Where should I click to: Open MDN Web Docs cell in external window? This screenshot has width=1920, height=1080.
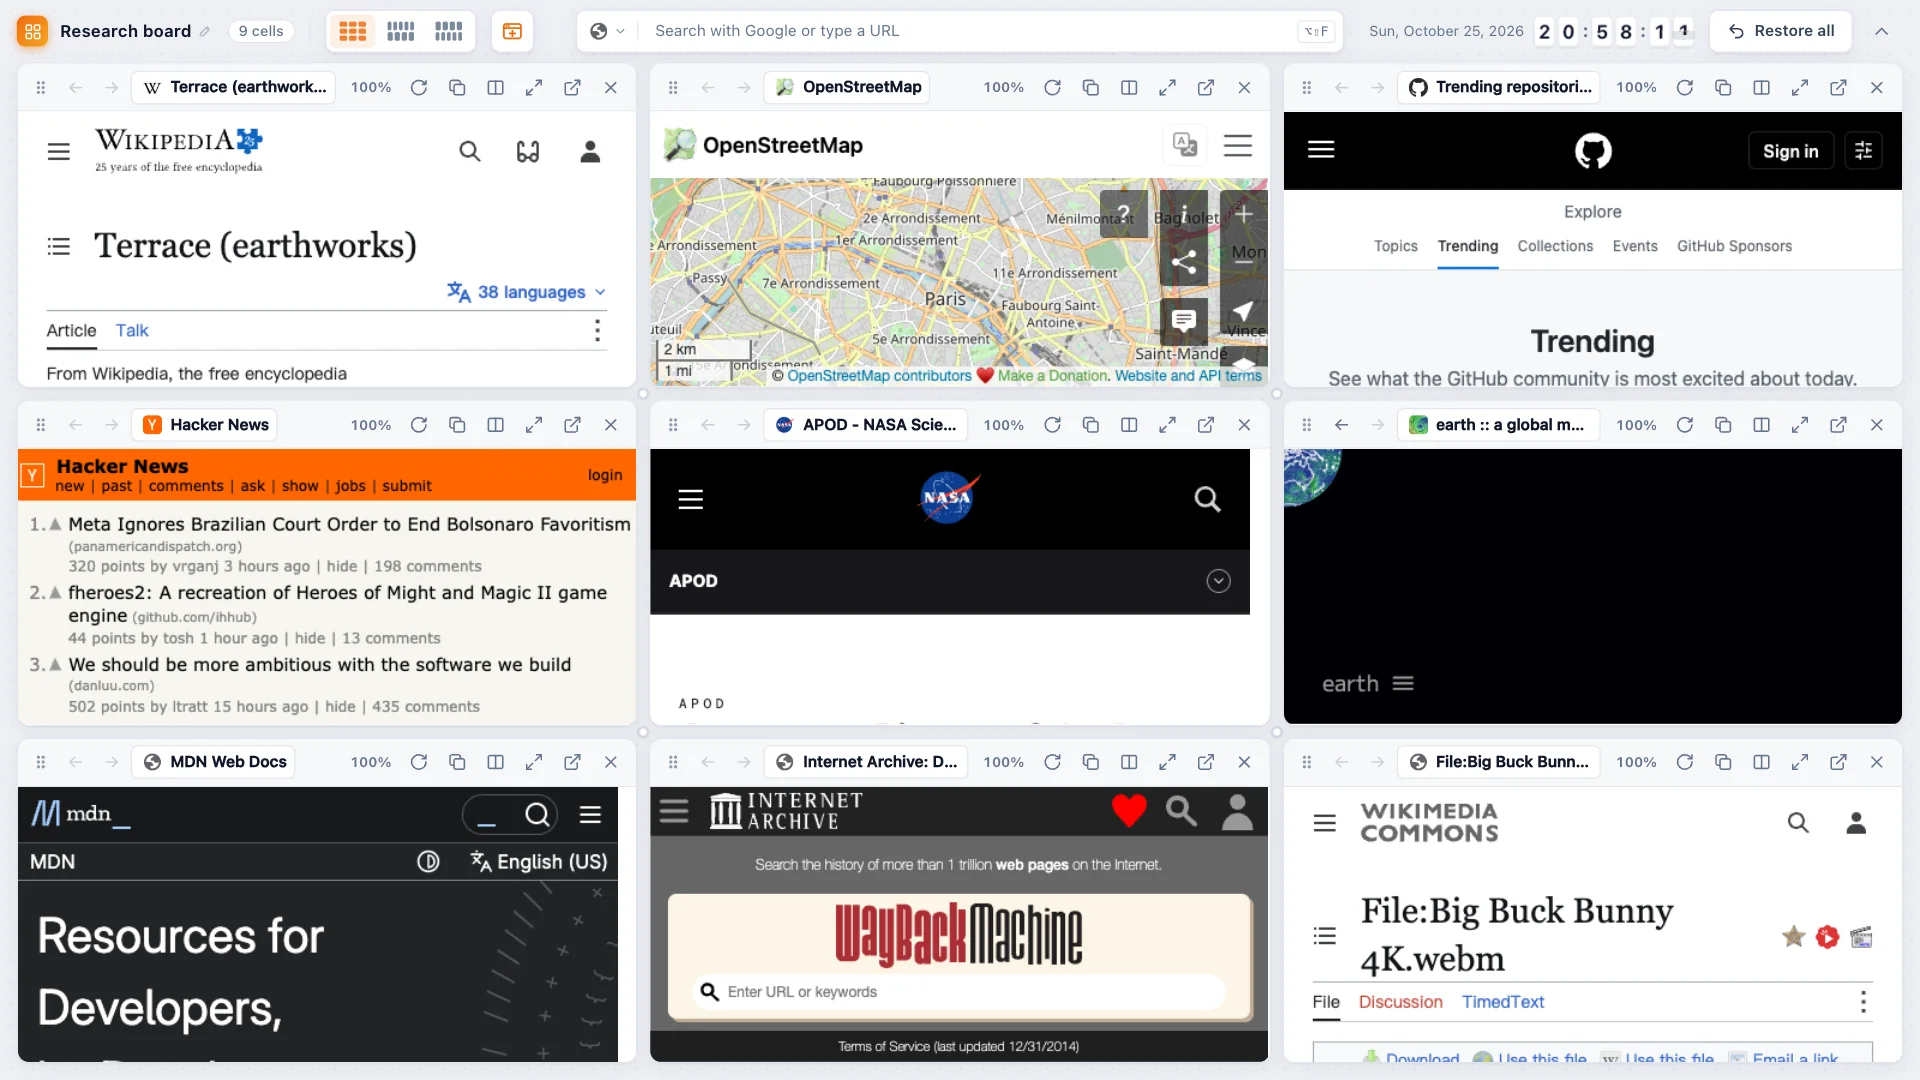tap(572, 762)
